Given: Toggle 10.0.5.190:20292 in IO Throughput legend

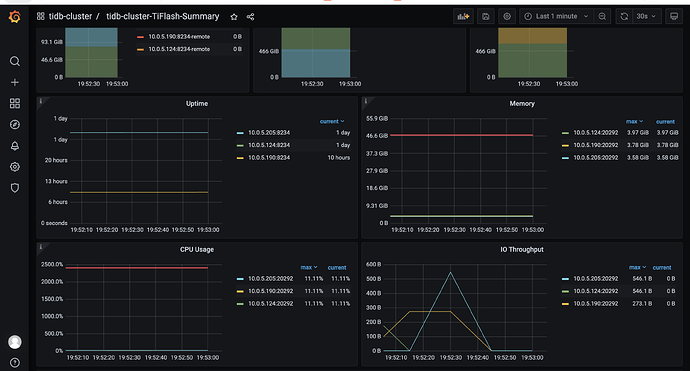Looking at the screenshot, I should tap(595, 304).
